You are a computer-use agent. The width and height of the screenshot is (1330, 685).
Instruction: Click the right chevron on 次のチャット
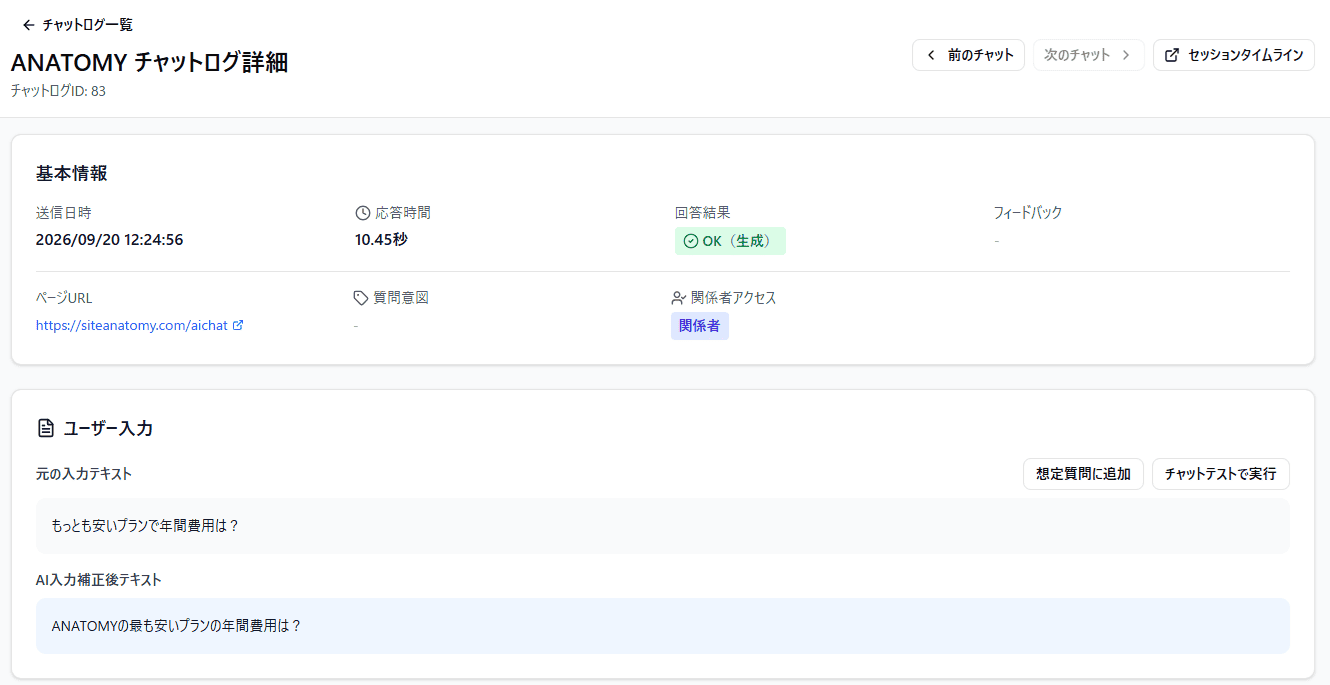point(1126,55)
